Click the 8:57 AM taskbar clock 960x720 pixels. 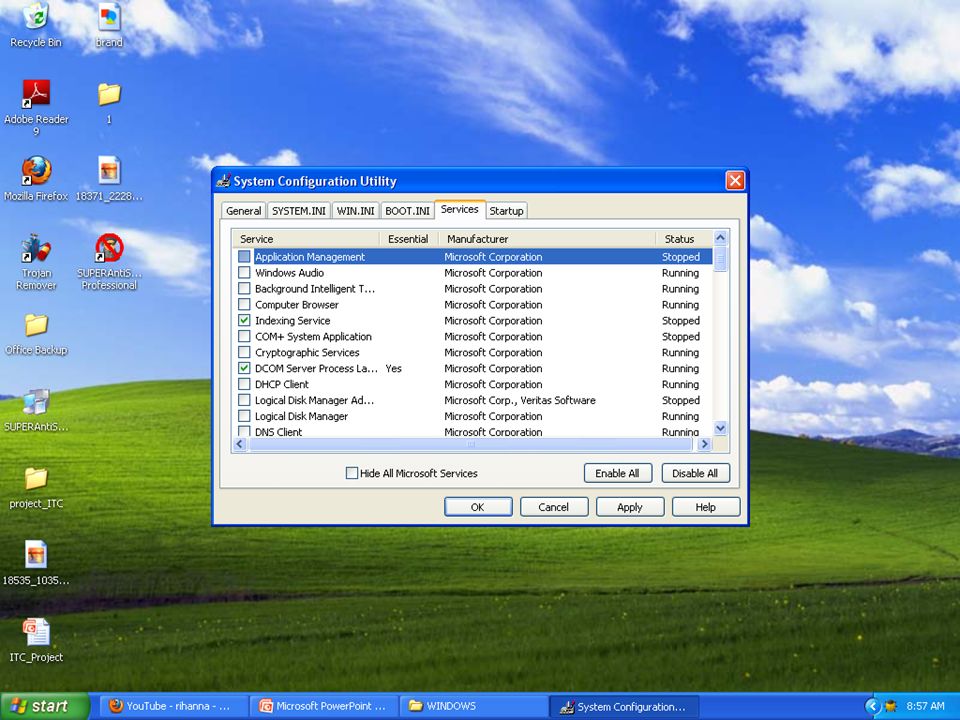pyautogui.click(x=925, y=706)
